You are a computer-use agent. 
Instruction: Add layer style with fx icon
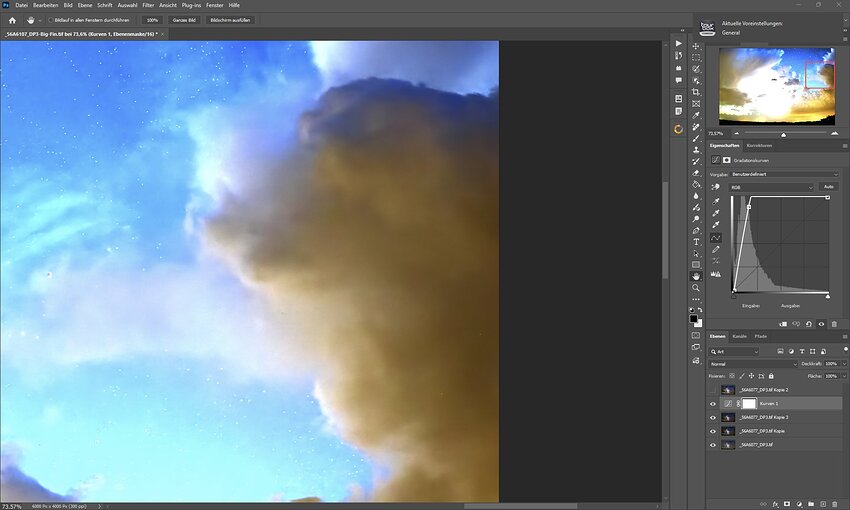[x=775, y=504]
